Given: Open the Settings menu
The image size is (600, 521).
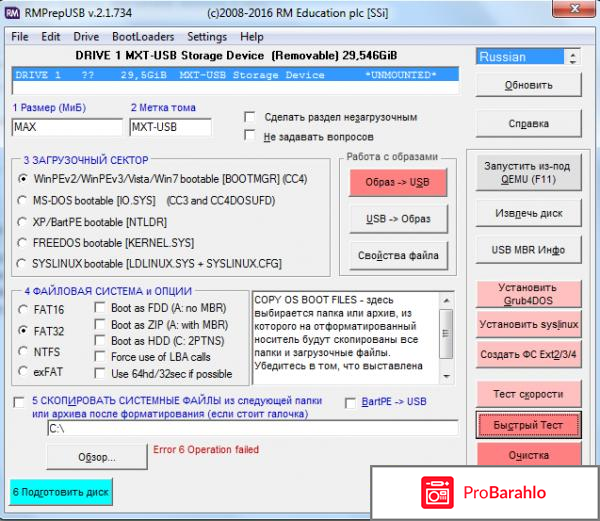Looking at the screenshot, I should [207, 36].
